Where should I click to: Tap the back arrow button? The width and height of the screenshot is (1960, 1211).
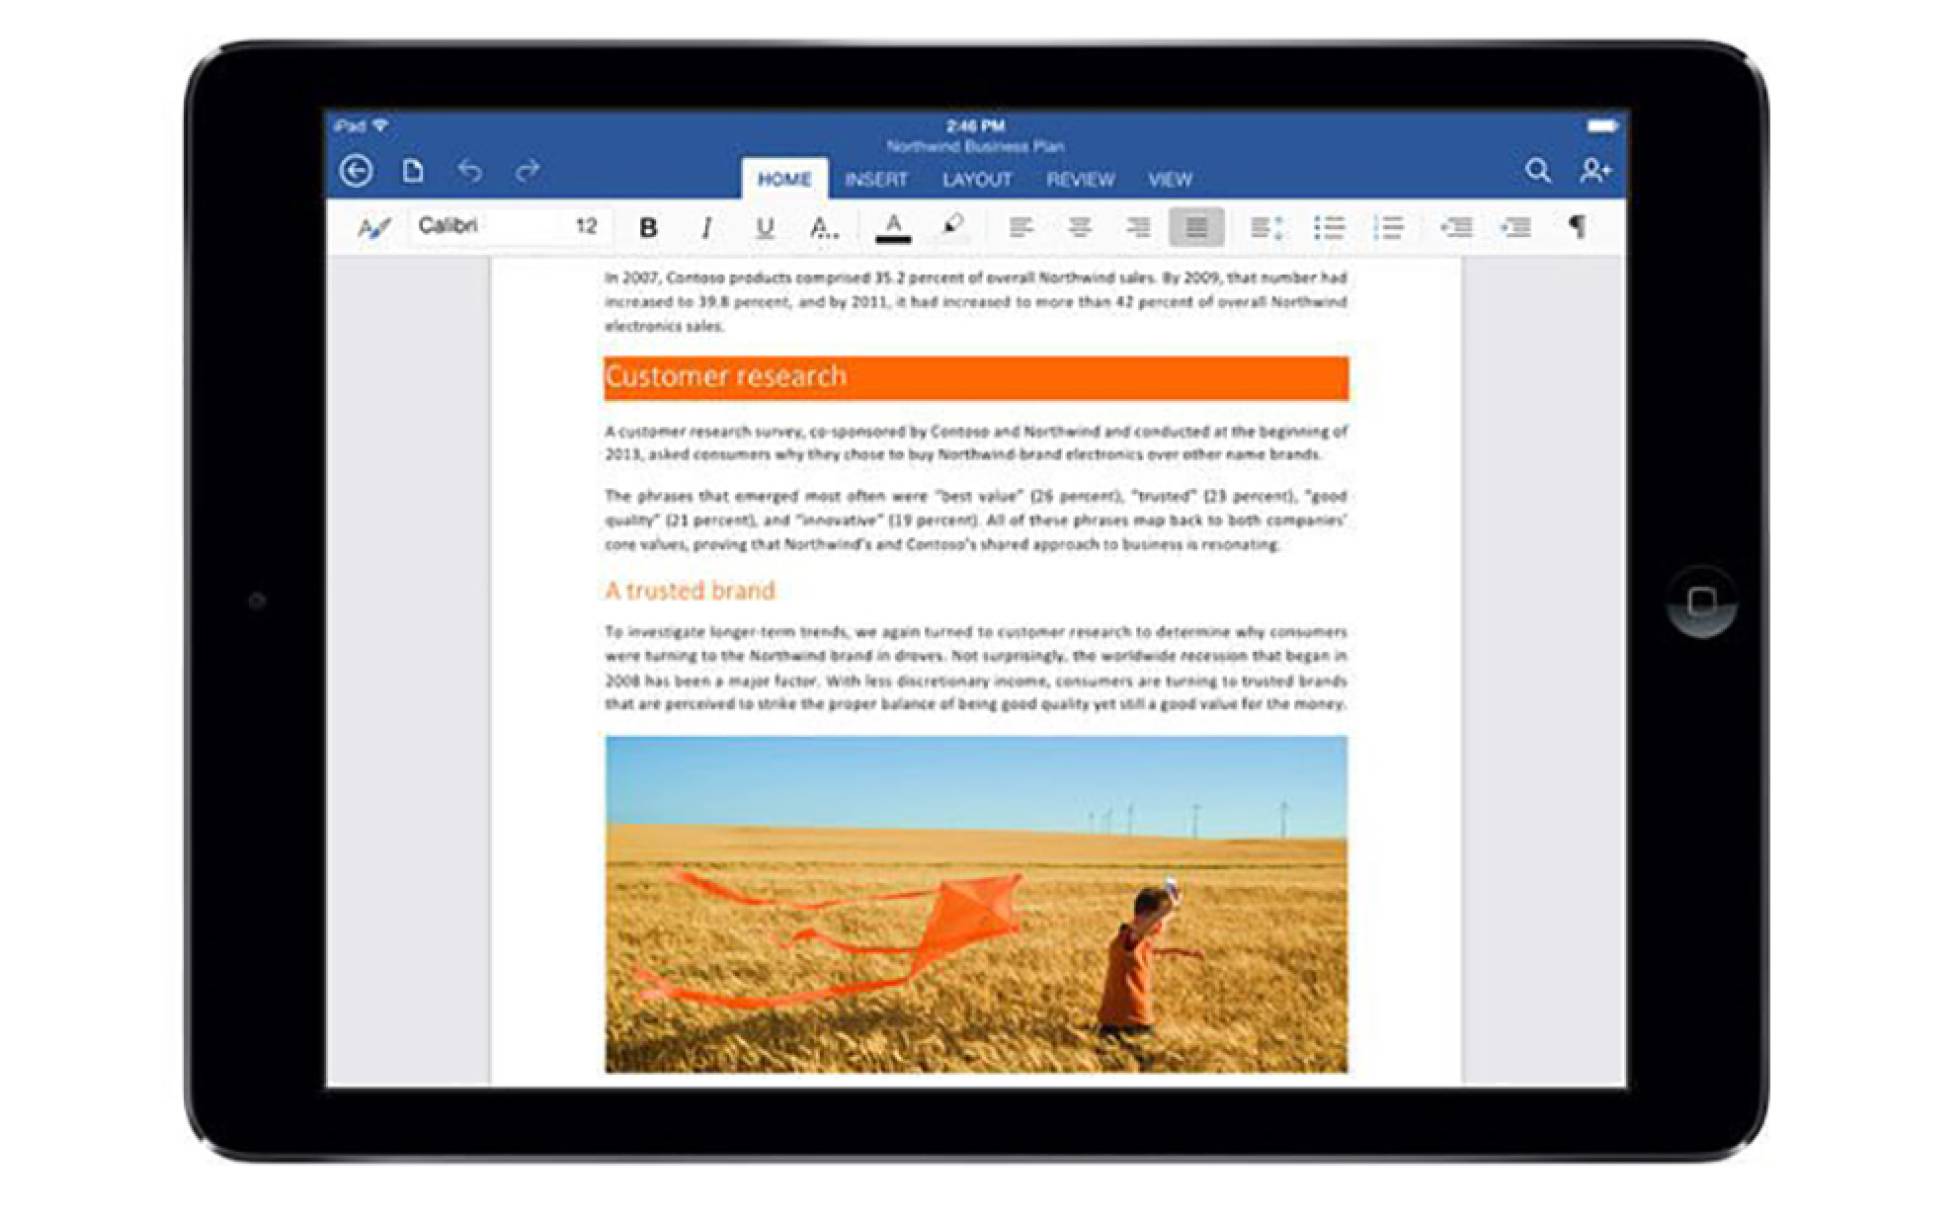pyautogui.click(x=356, y=171)
